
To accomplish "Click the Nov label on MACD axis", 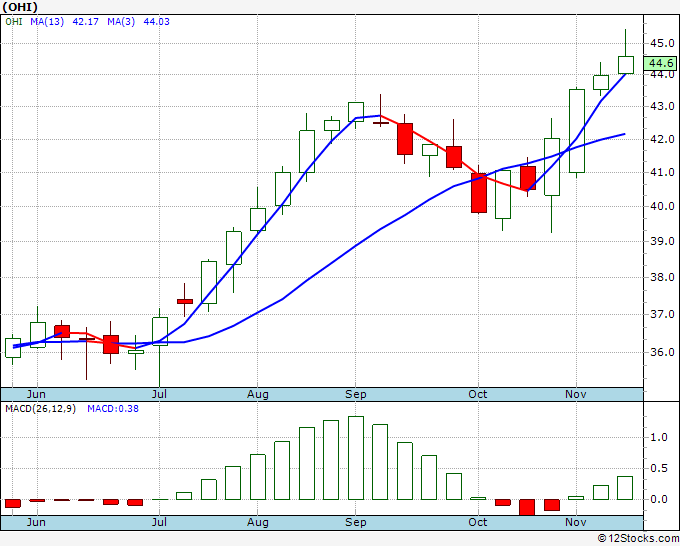I will [575, 522].
